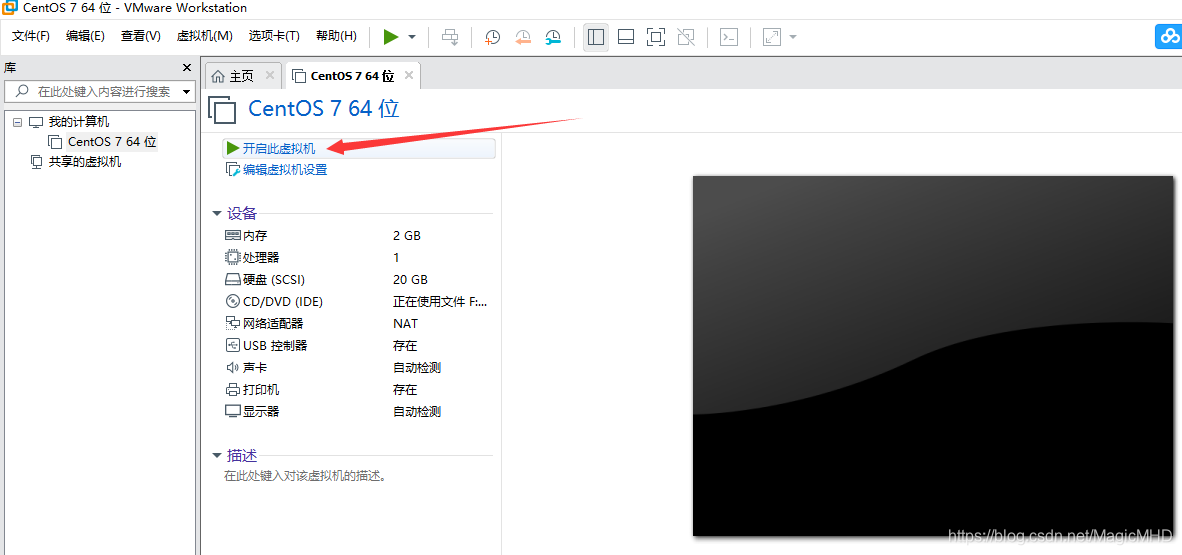Viewport: 1182px width, 555px height.
Task: Open the 查看(V) menu
Action: 141,36
